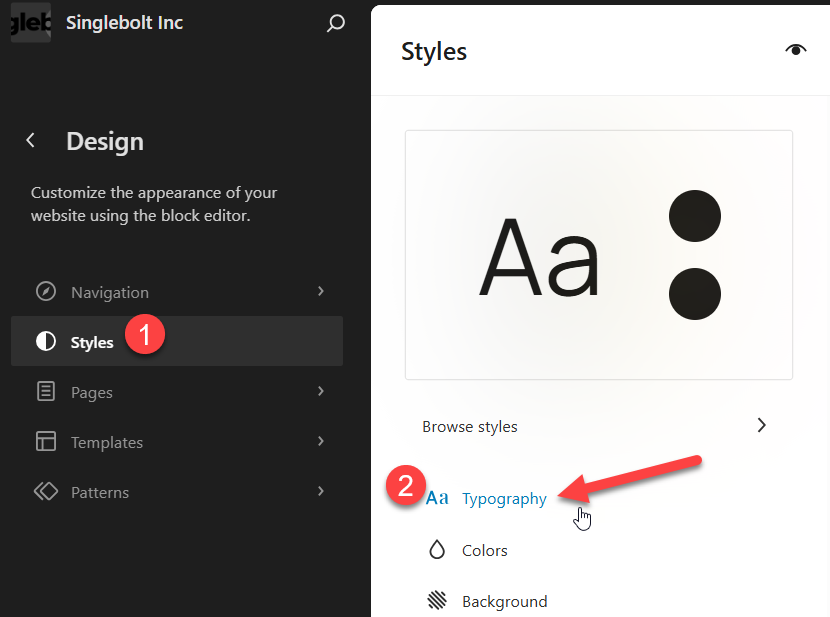Toggle the style book eye icon
830x617 pixels.
[796, 50]
